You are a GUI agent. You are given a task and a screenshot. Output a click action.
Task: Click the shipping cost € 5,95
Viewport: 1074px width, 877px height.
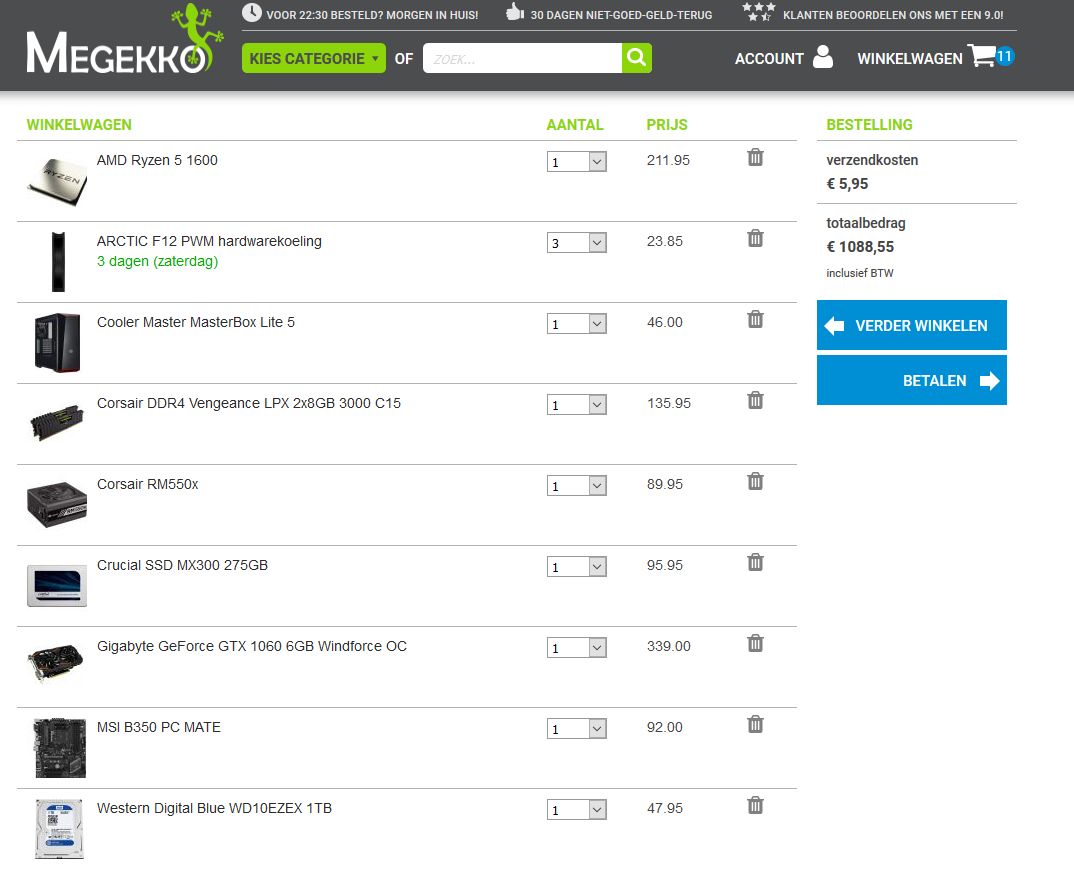tap(847, 184)
